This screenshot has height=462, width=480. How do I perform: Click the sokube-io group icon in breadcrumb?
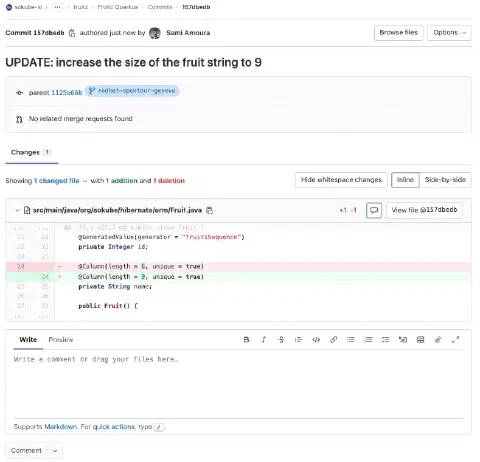click(9, 7)
